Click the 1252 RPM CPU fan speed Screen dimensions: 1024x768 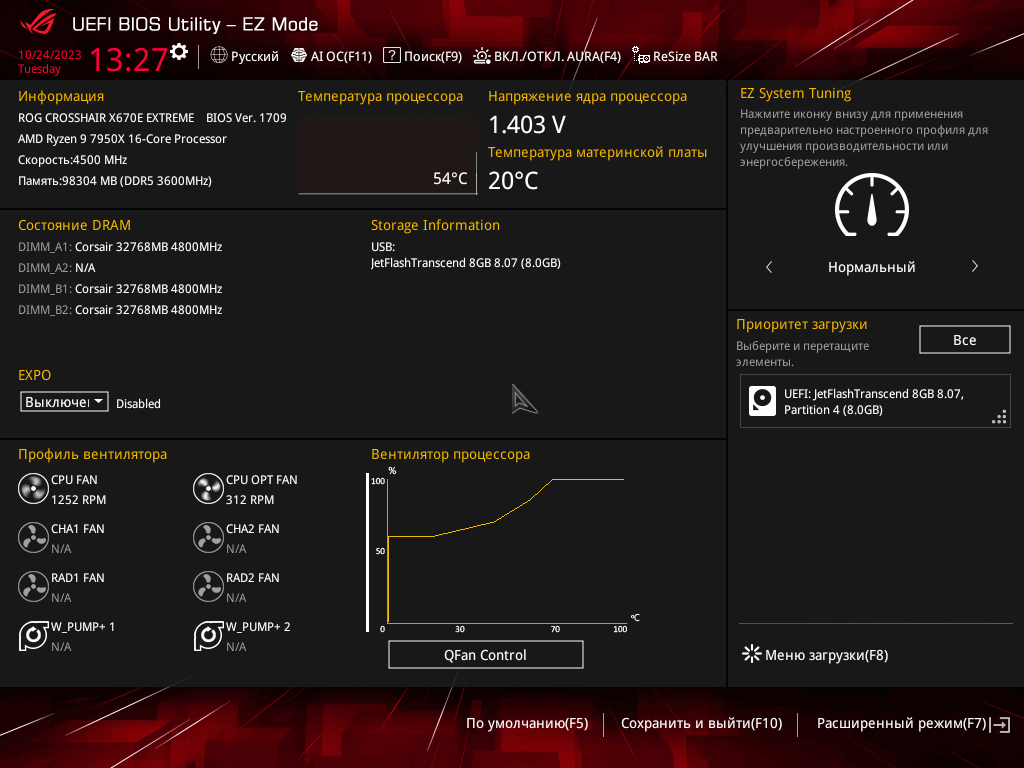[x=78, y=500]
